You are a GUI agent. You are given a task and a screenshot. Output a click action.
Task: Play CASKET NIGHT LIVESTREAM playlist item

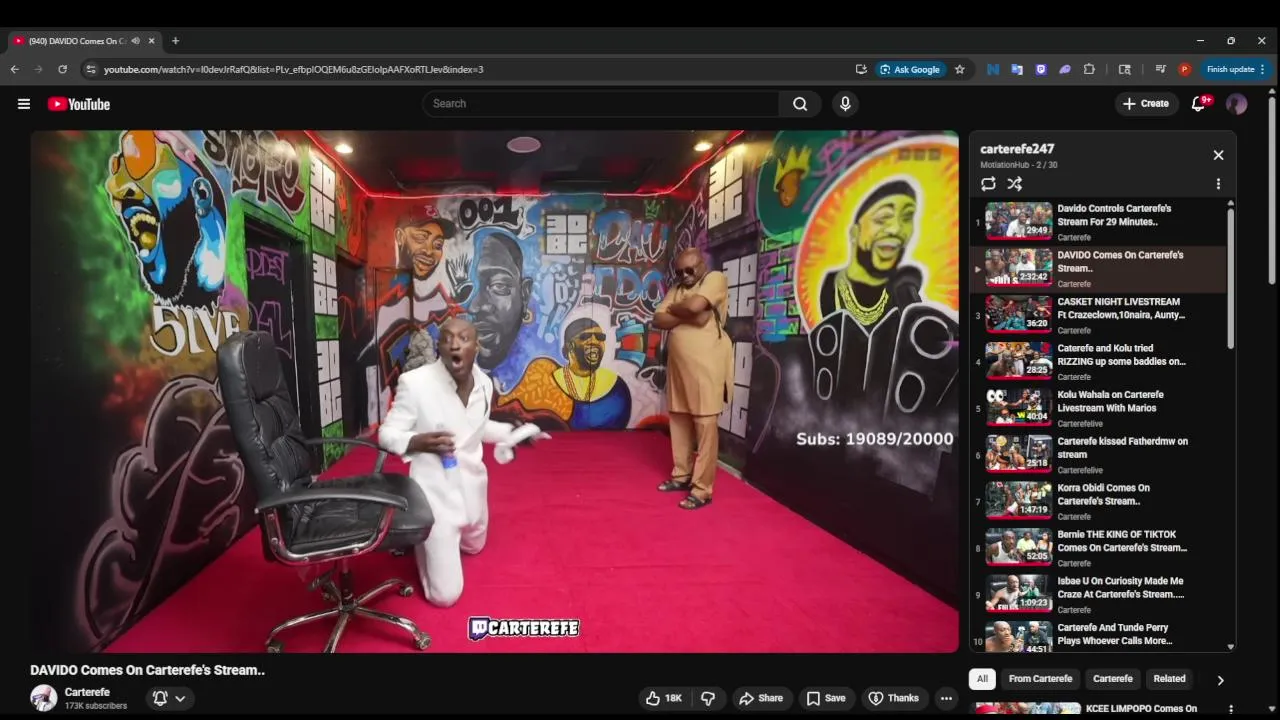click(x=1097, y=315)
